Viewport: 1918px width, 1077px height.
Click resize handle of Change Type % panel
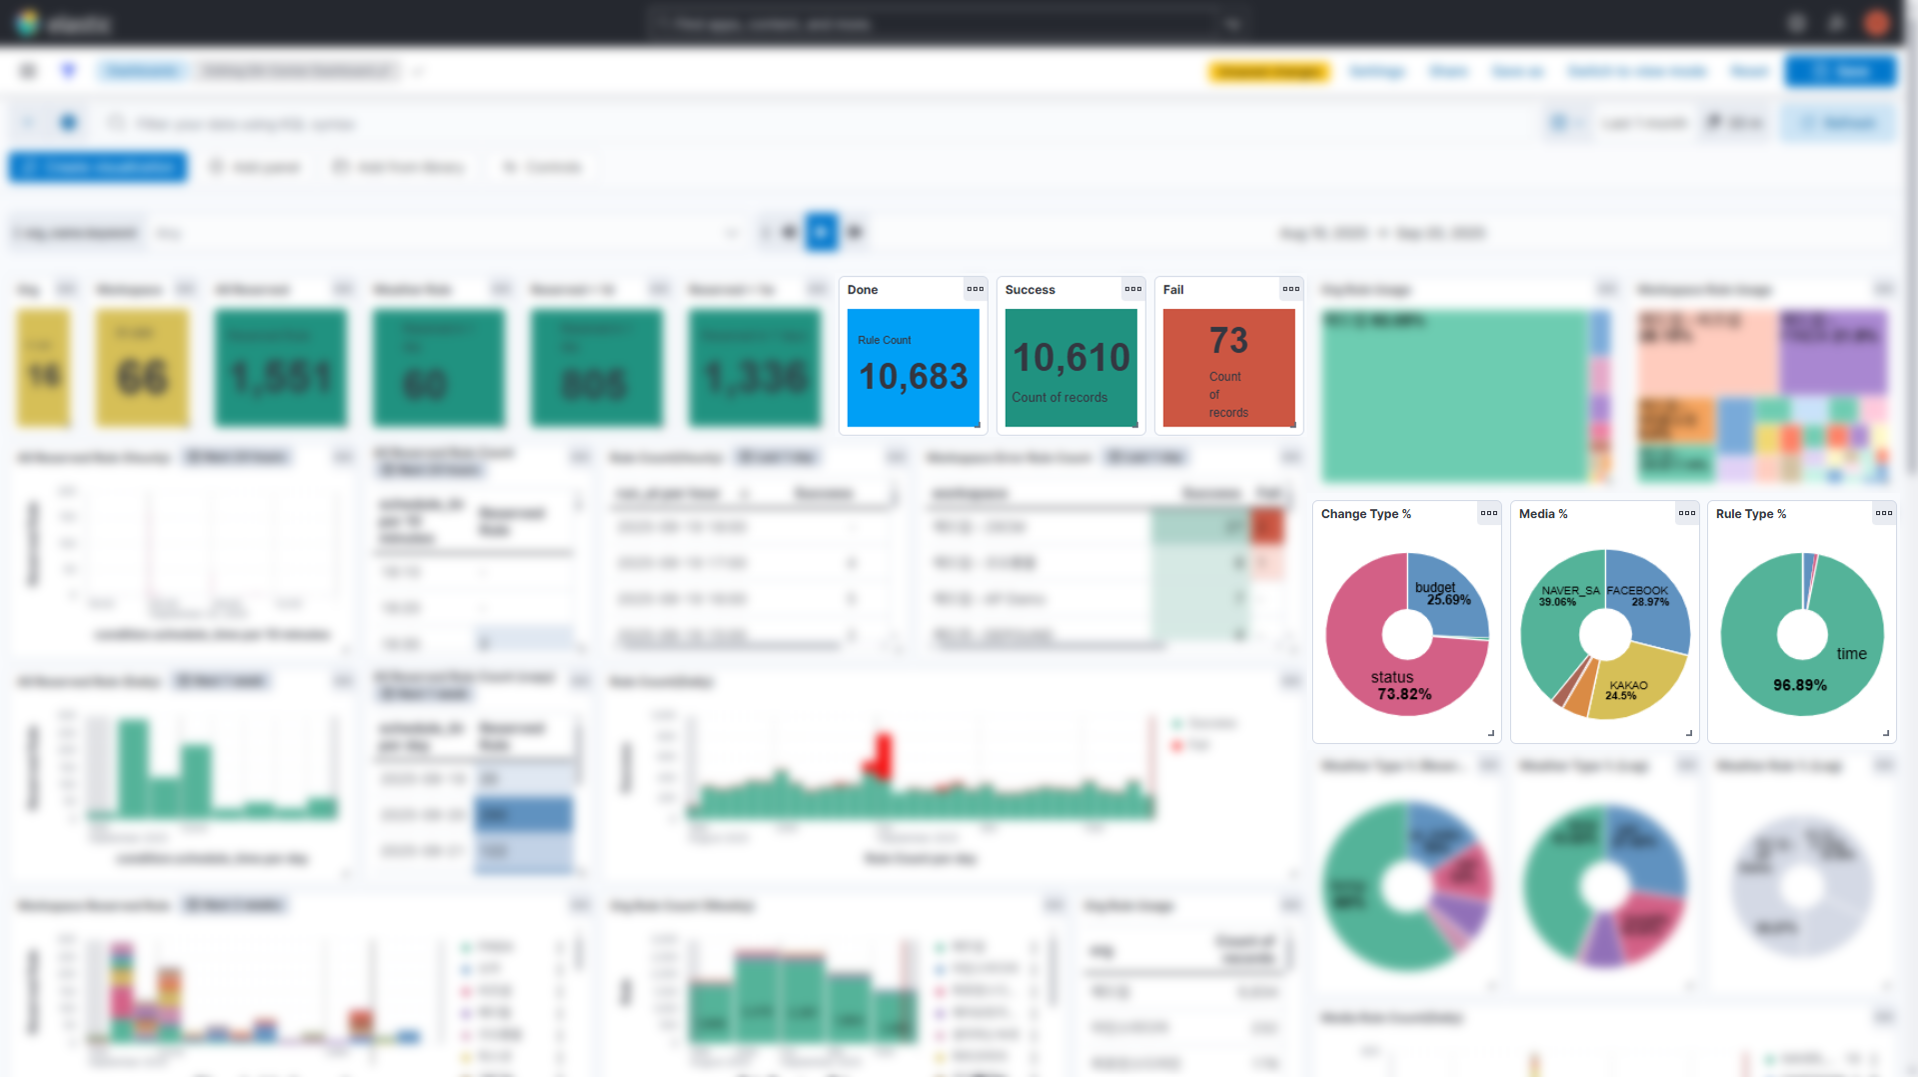[x=1490, y=733]
